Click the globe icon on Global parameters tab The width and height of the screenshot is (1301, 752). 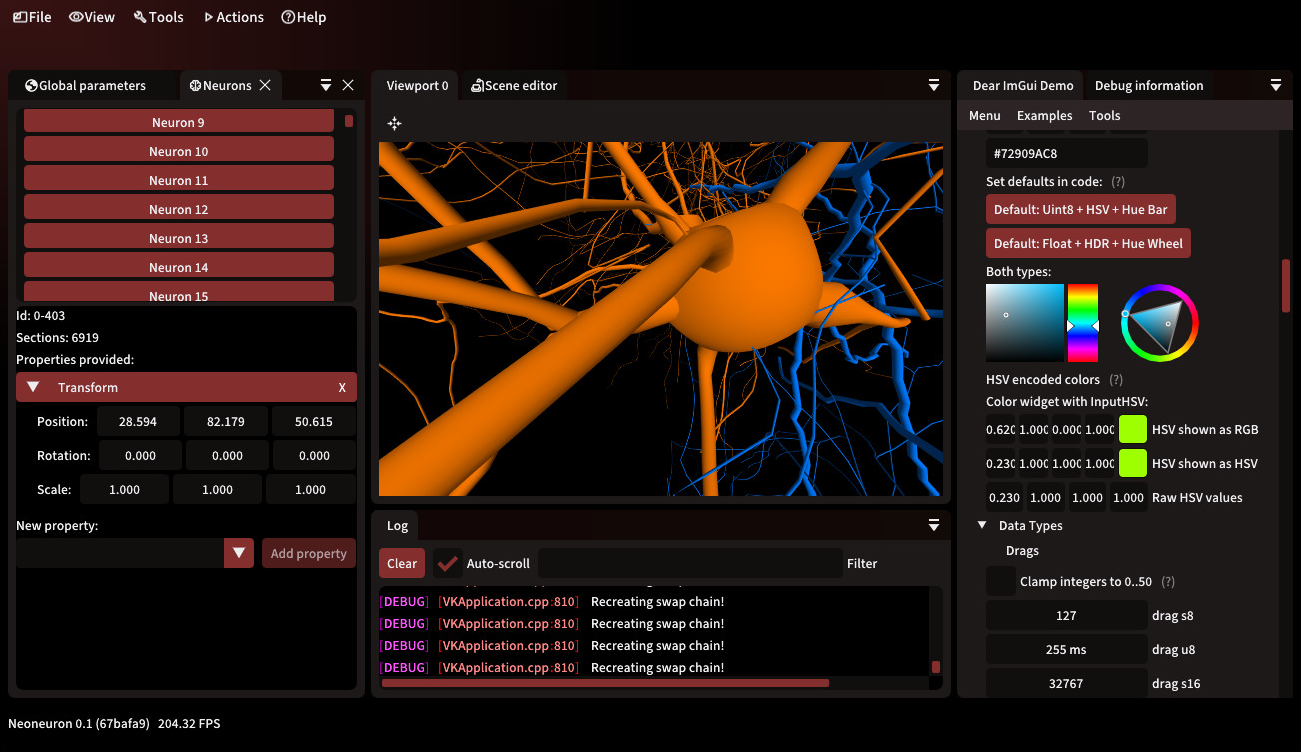coord(30,85)
